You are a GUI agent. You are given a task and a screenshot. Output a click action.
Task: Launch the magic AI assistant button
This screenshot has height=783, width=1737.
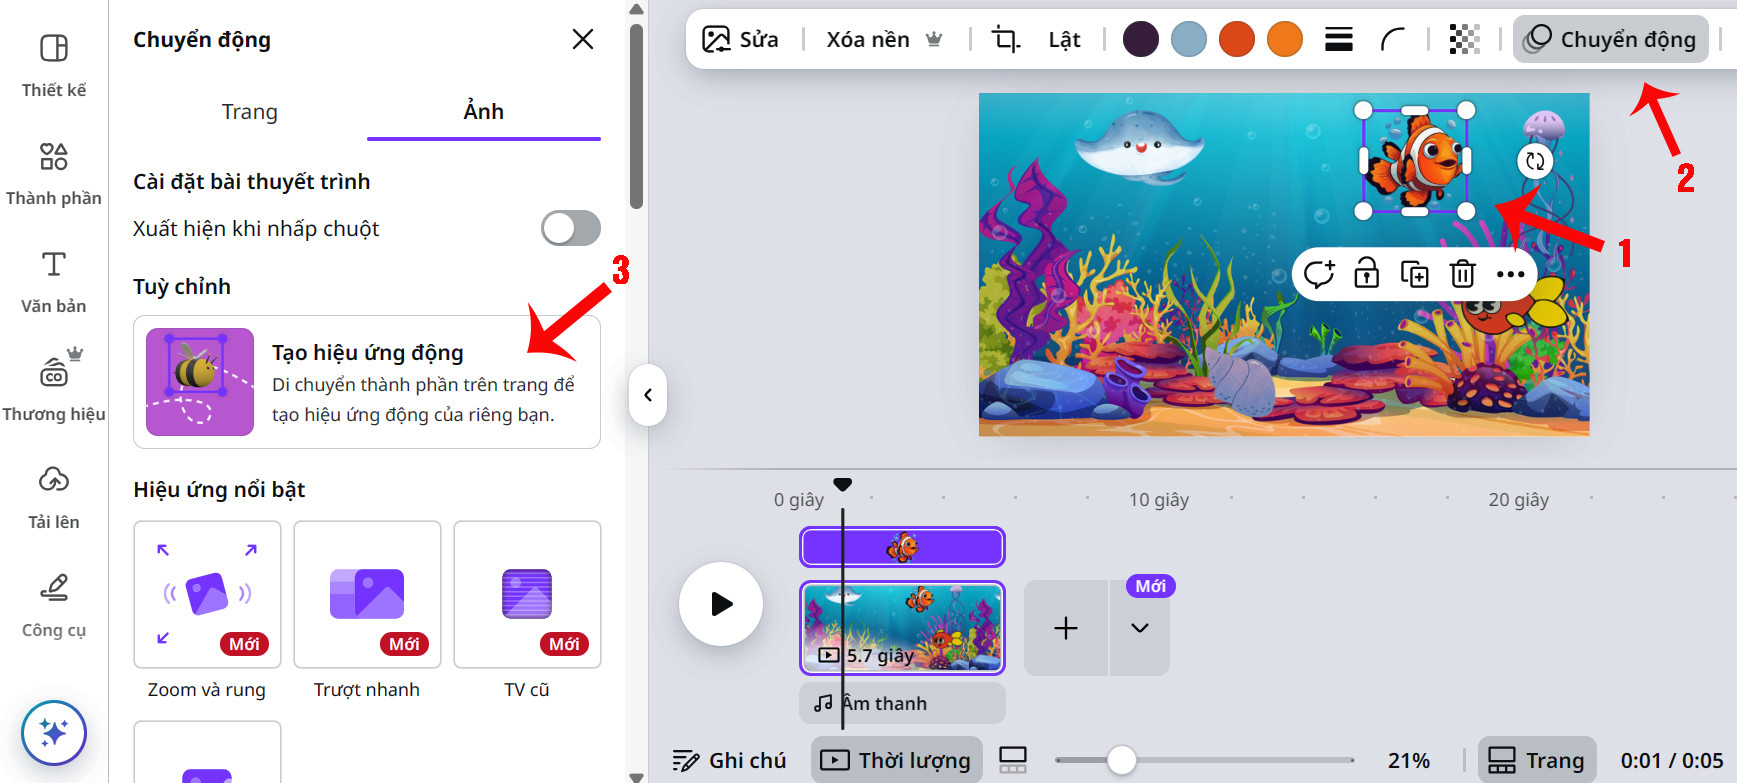tap(54, 733)
